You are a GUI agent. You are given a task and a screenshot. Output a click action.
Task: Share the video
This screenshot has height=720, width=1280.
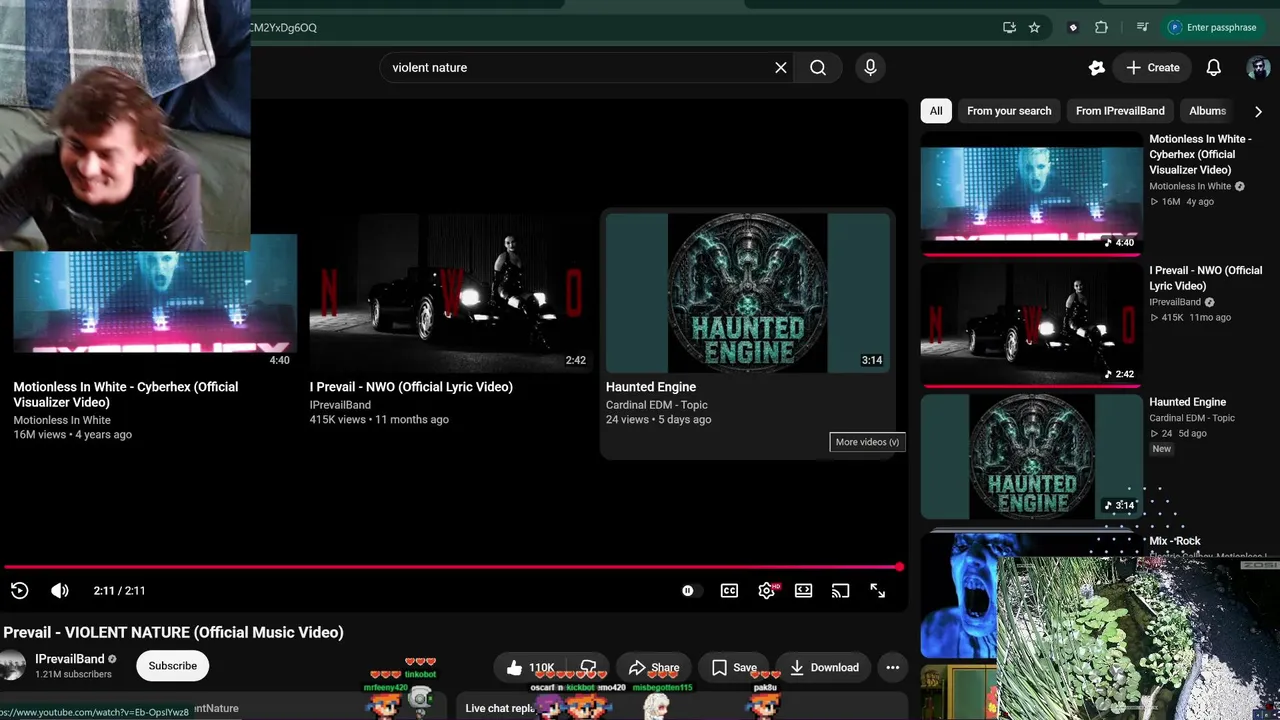click(654, 668)
